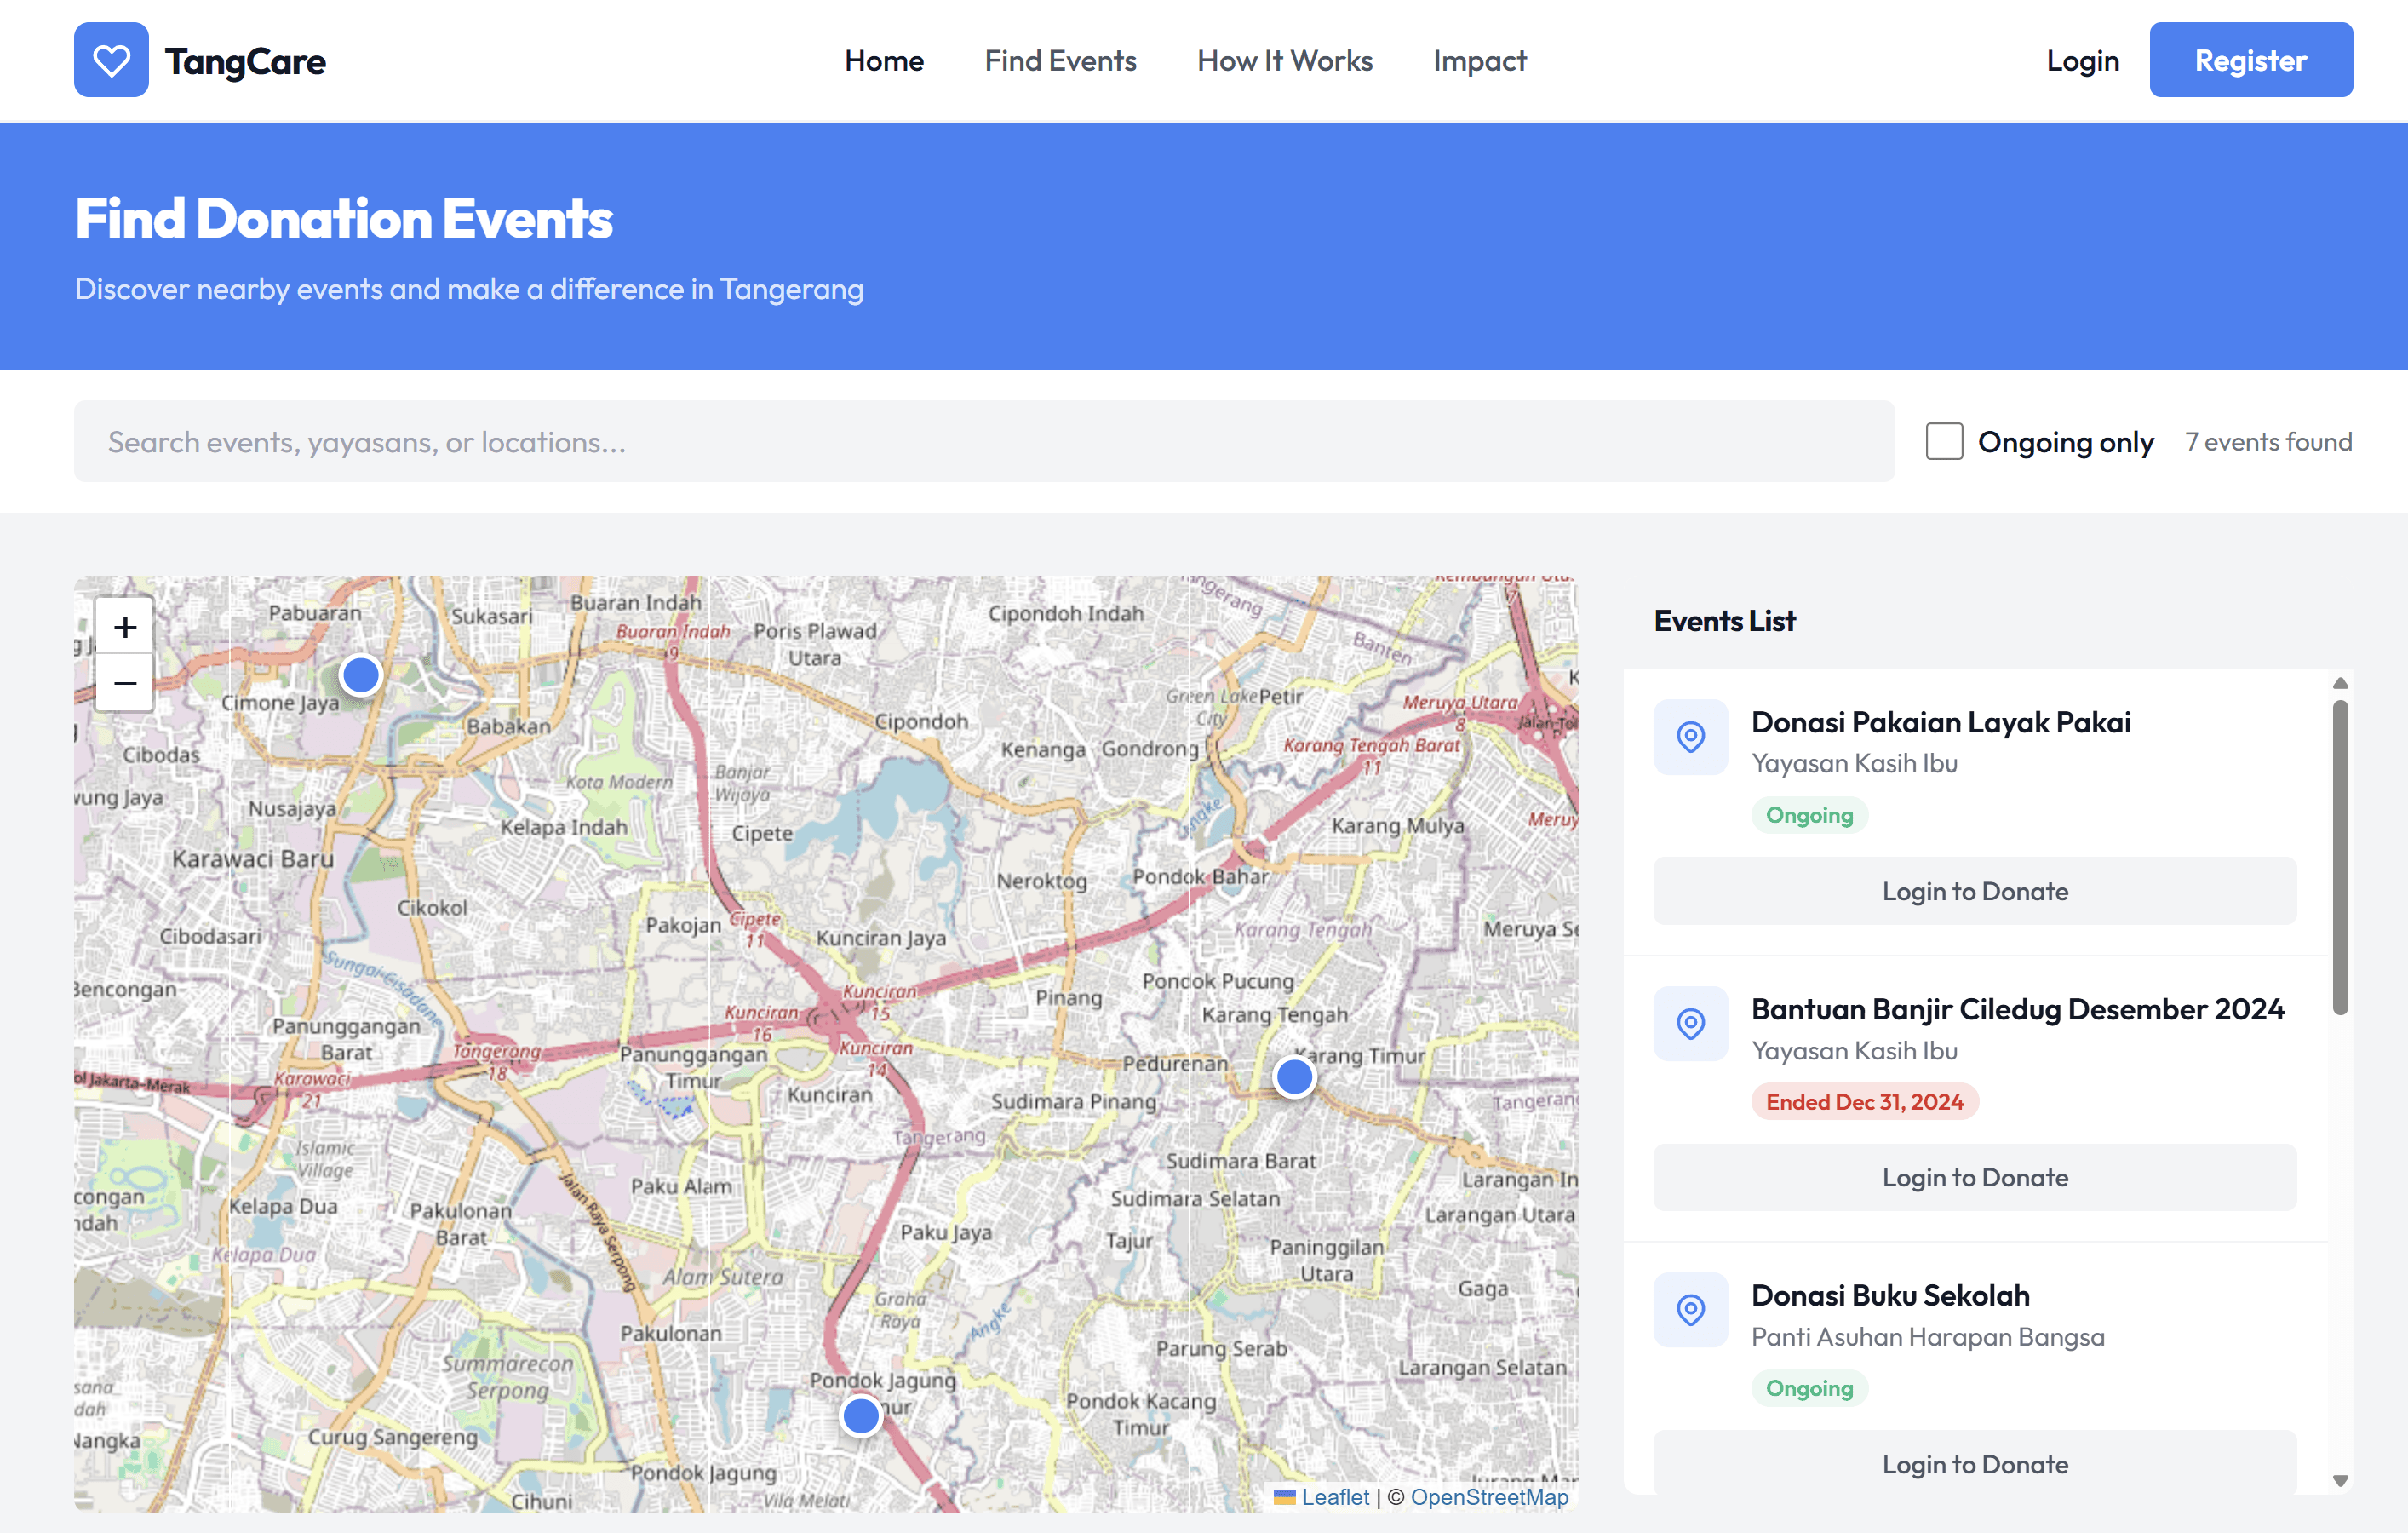The width and height of the screenshot is (2408, 1533).
Task: Open the Find Events nav item
Action: pyautogui.click(x=1060, y=61)
